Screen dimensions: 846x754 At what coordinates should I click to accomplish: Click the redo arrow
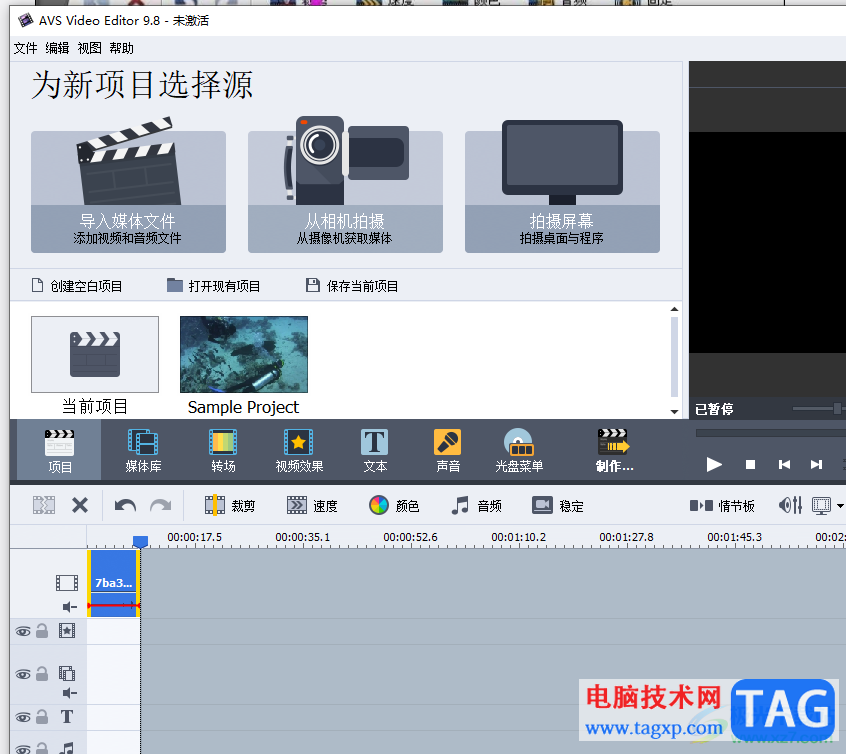161,505
